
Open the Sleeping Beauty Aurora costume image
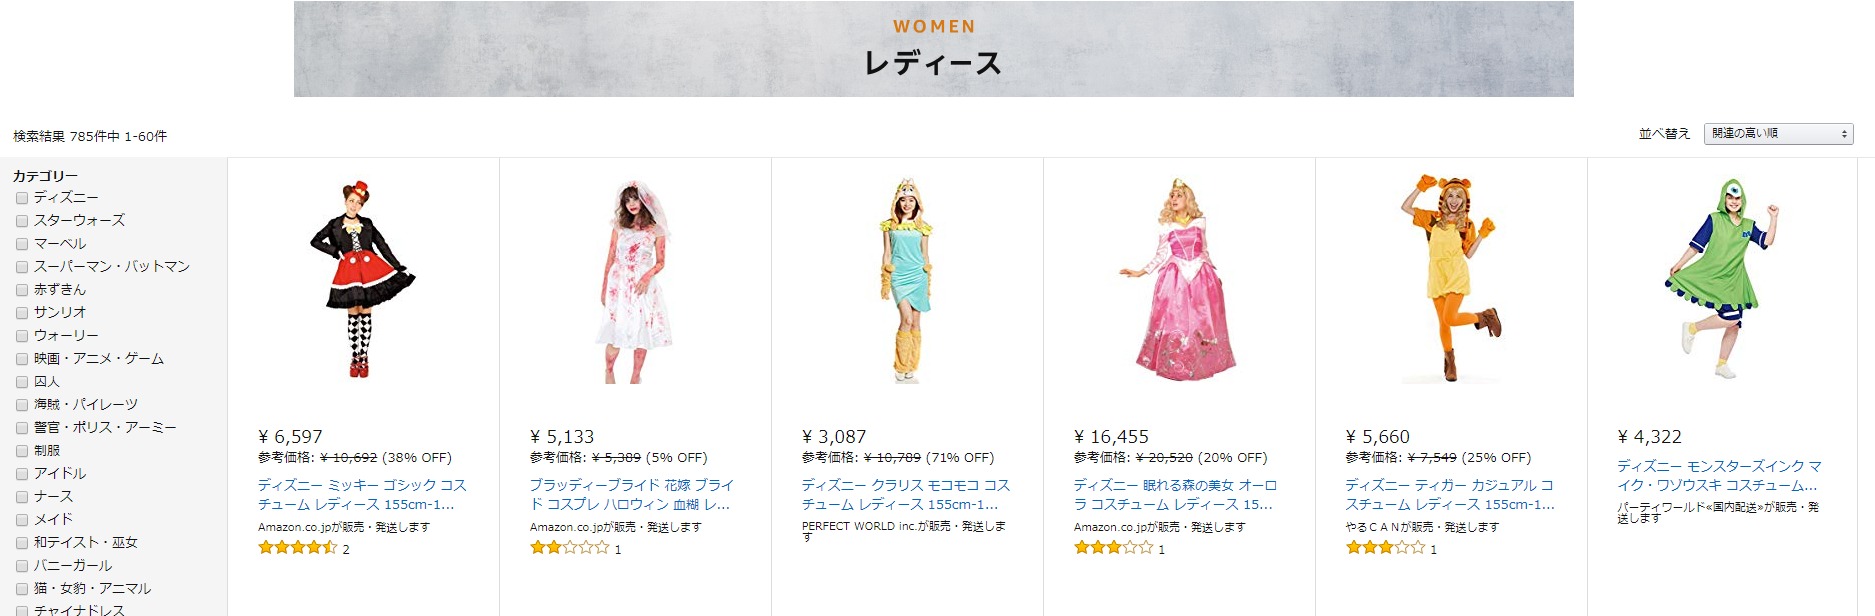[1179, 280]
